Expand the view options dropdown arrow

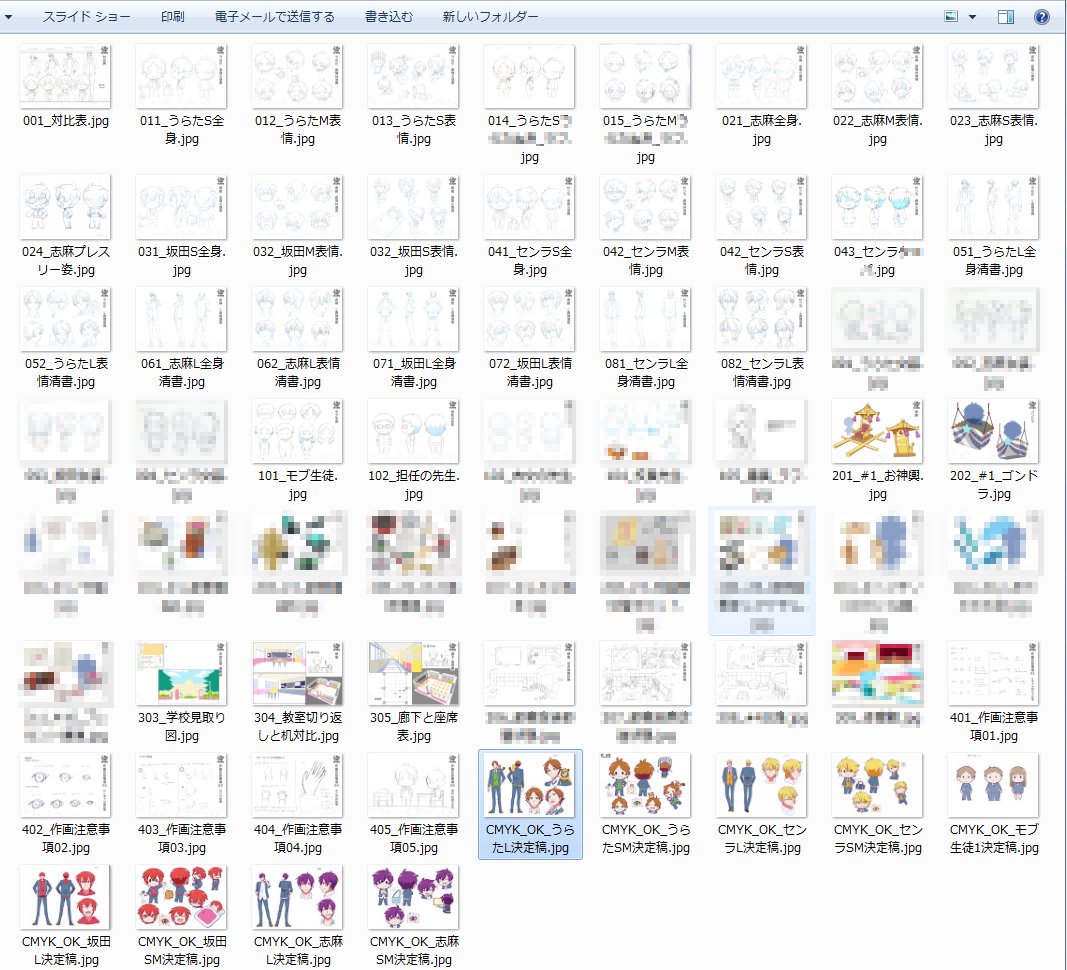[972, 17]
